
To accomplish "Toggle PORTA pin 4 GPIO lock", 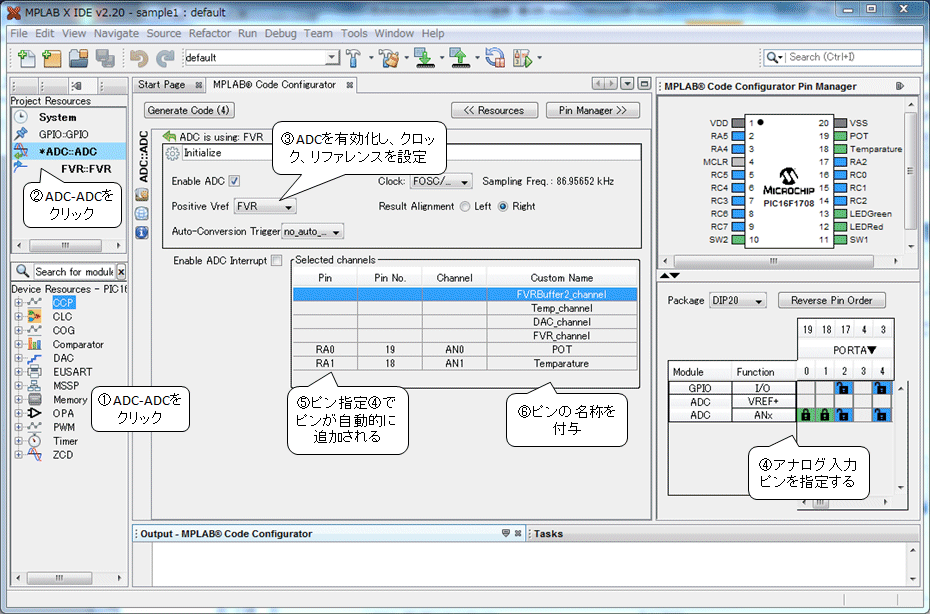I will [882, 388].
